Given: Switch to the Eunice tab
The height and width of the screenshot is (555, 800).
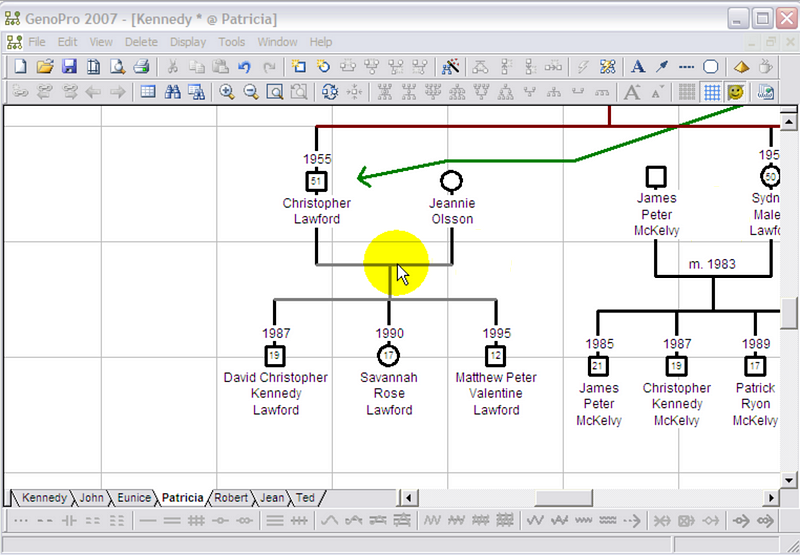Looking at the screenshot, I should point(133,497).
